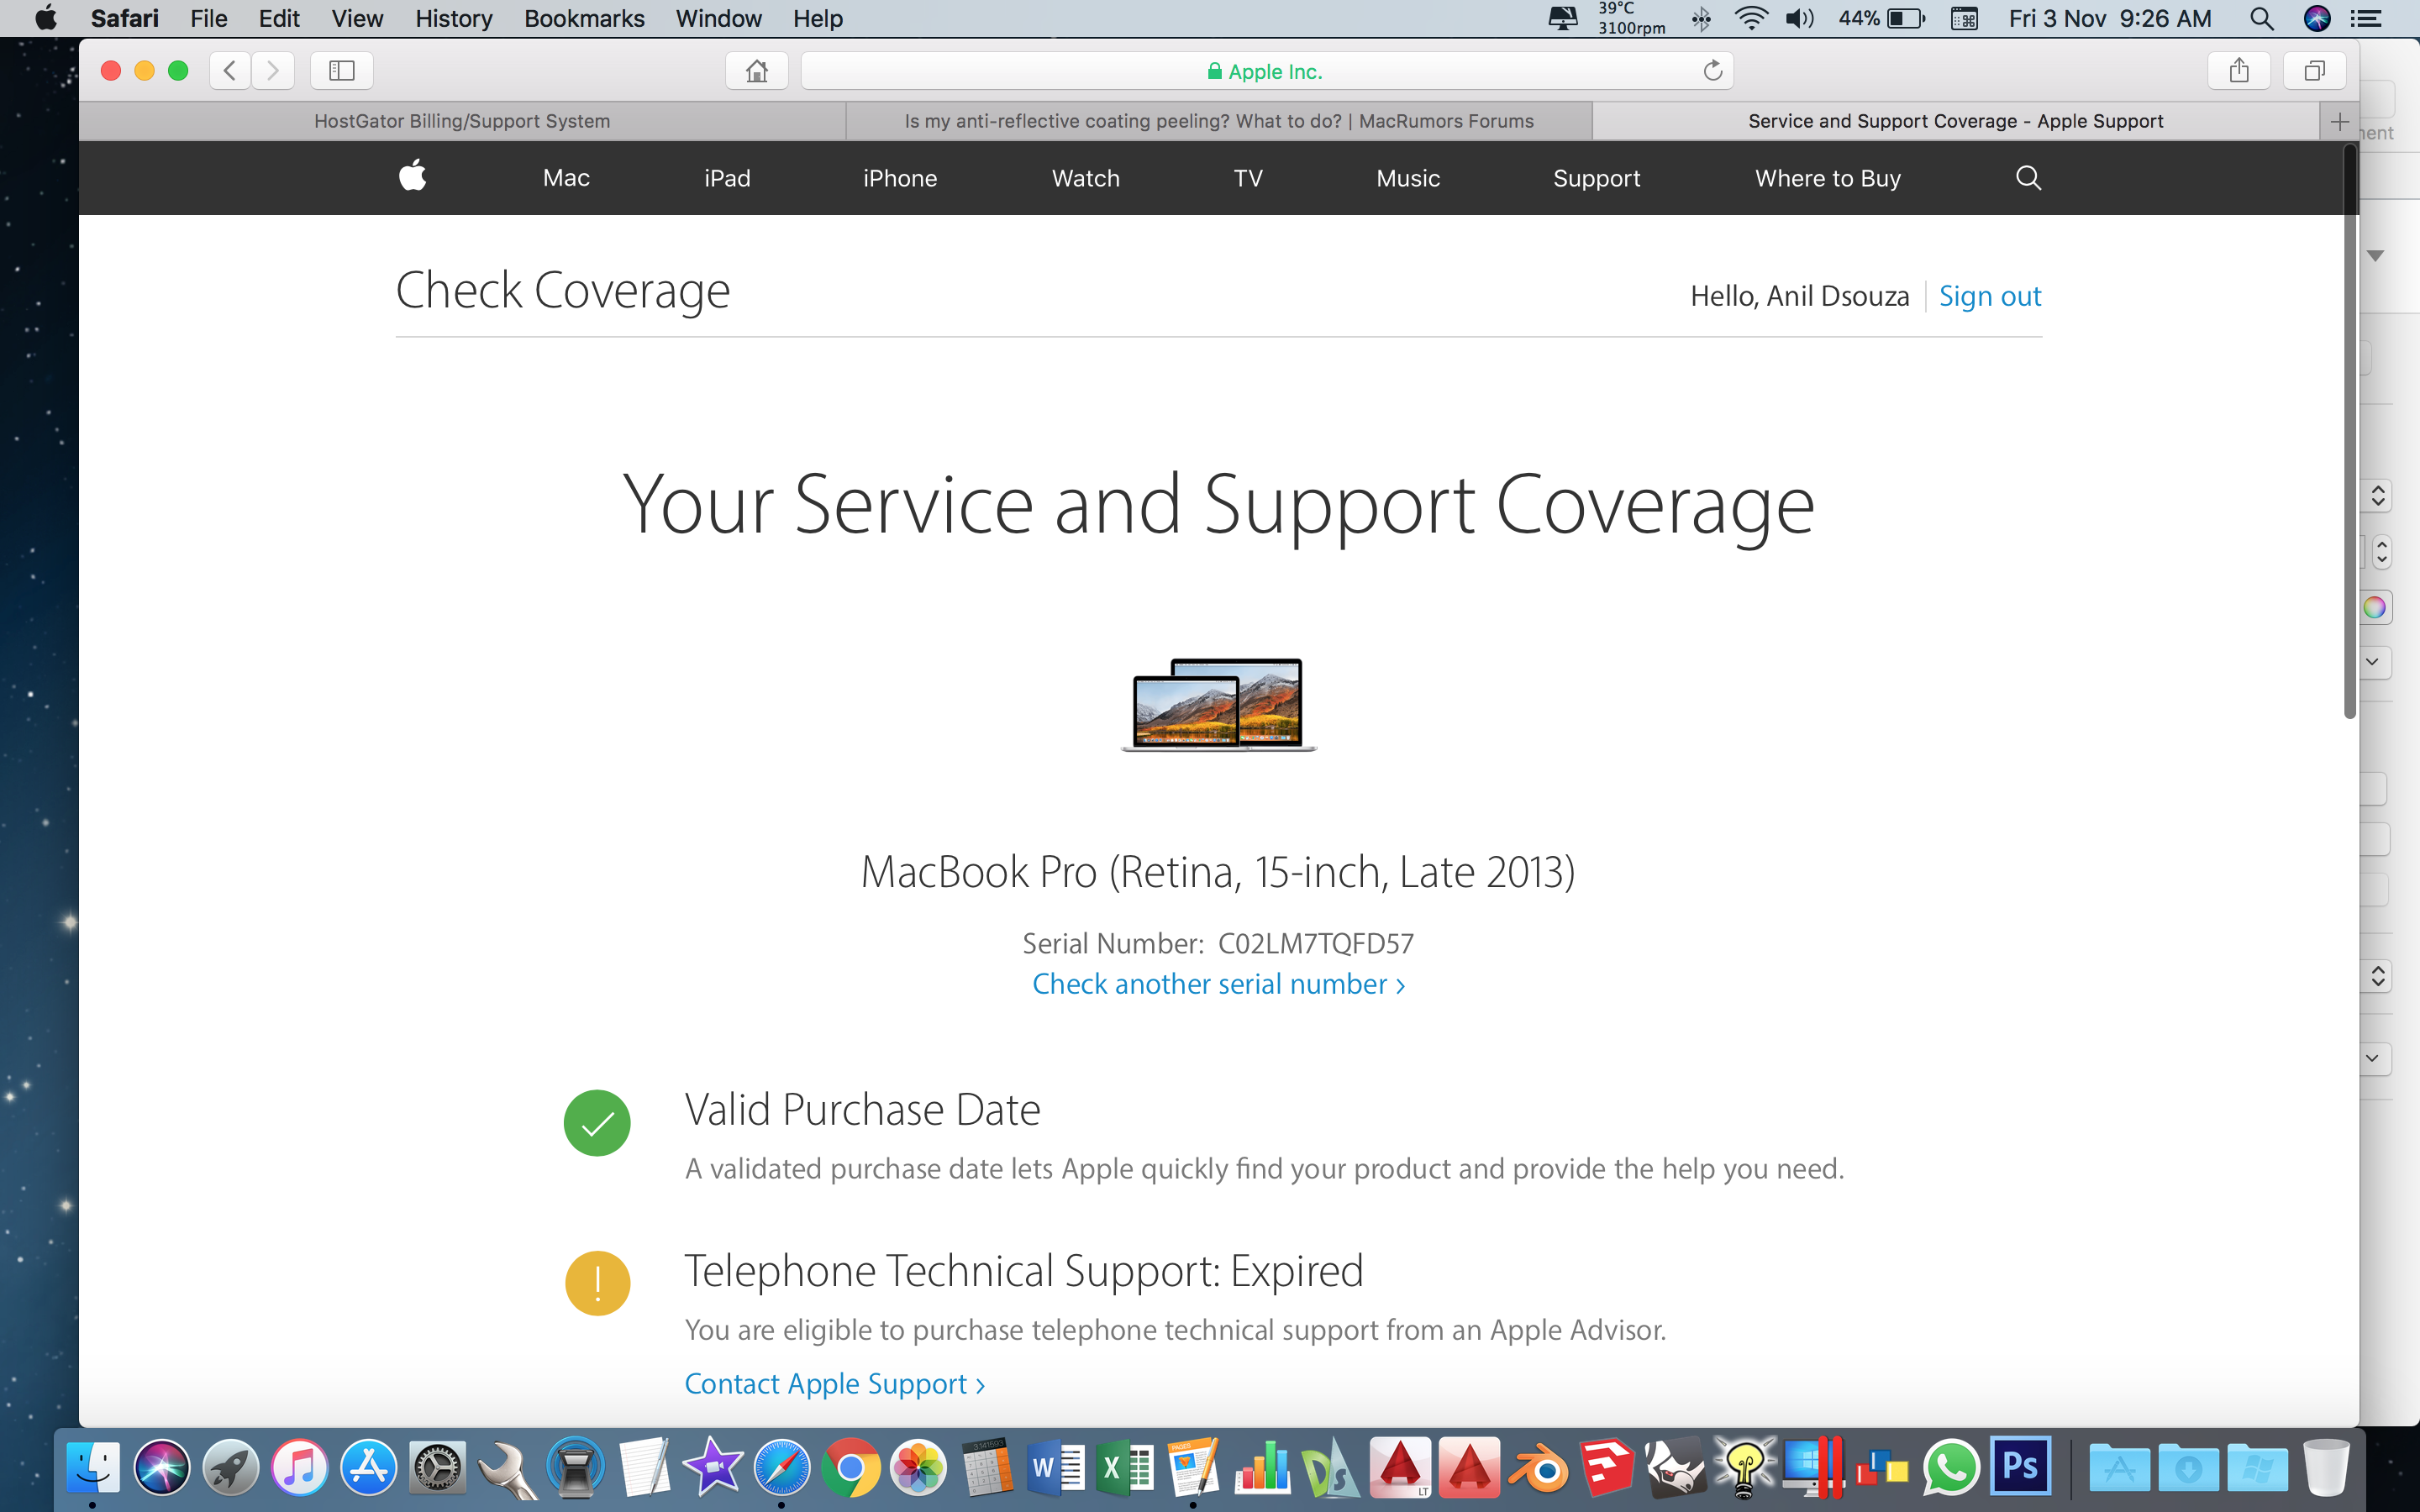2420x1512 pixels.
Task: Open the History menu
Action: point(453,18)
